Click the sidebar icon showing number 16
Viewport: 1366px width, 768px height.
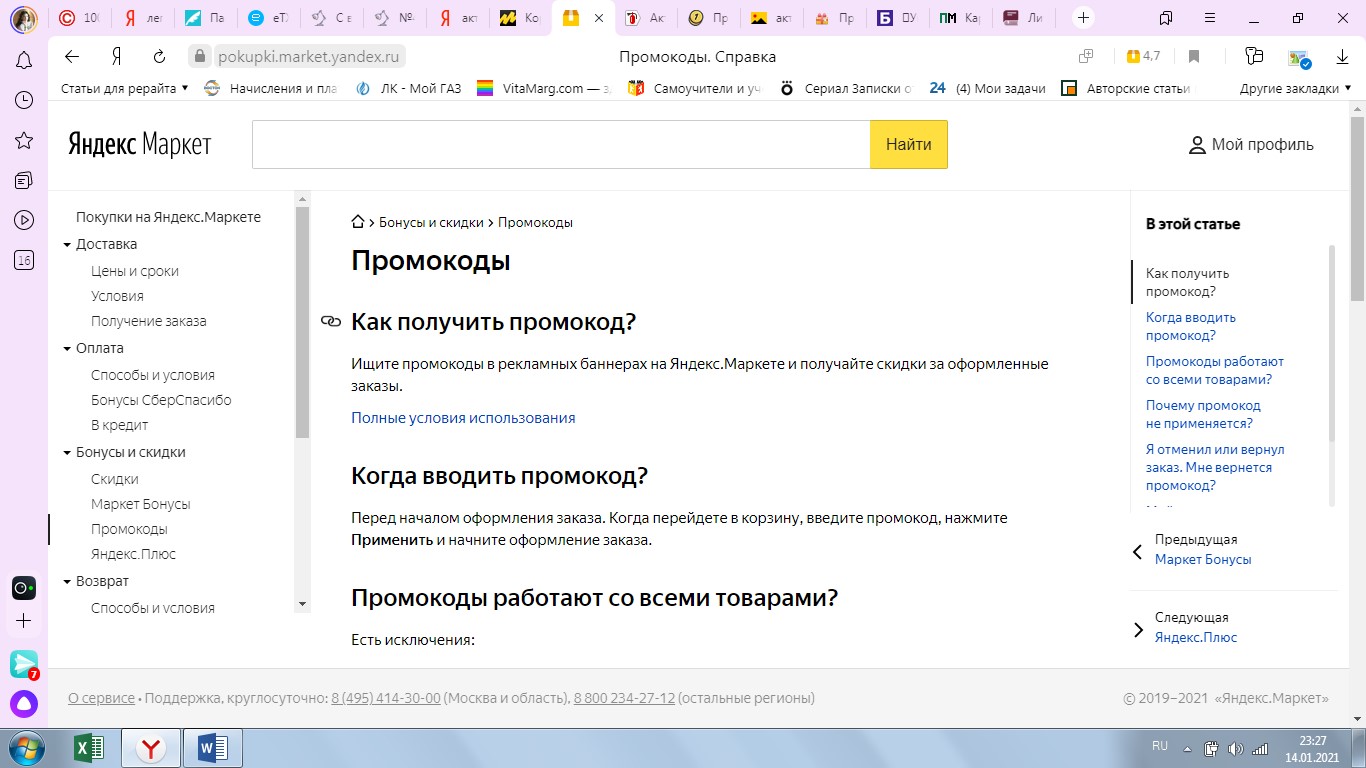click(24, 260)
